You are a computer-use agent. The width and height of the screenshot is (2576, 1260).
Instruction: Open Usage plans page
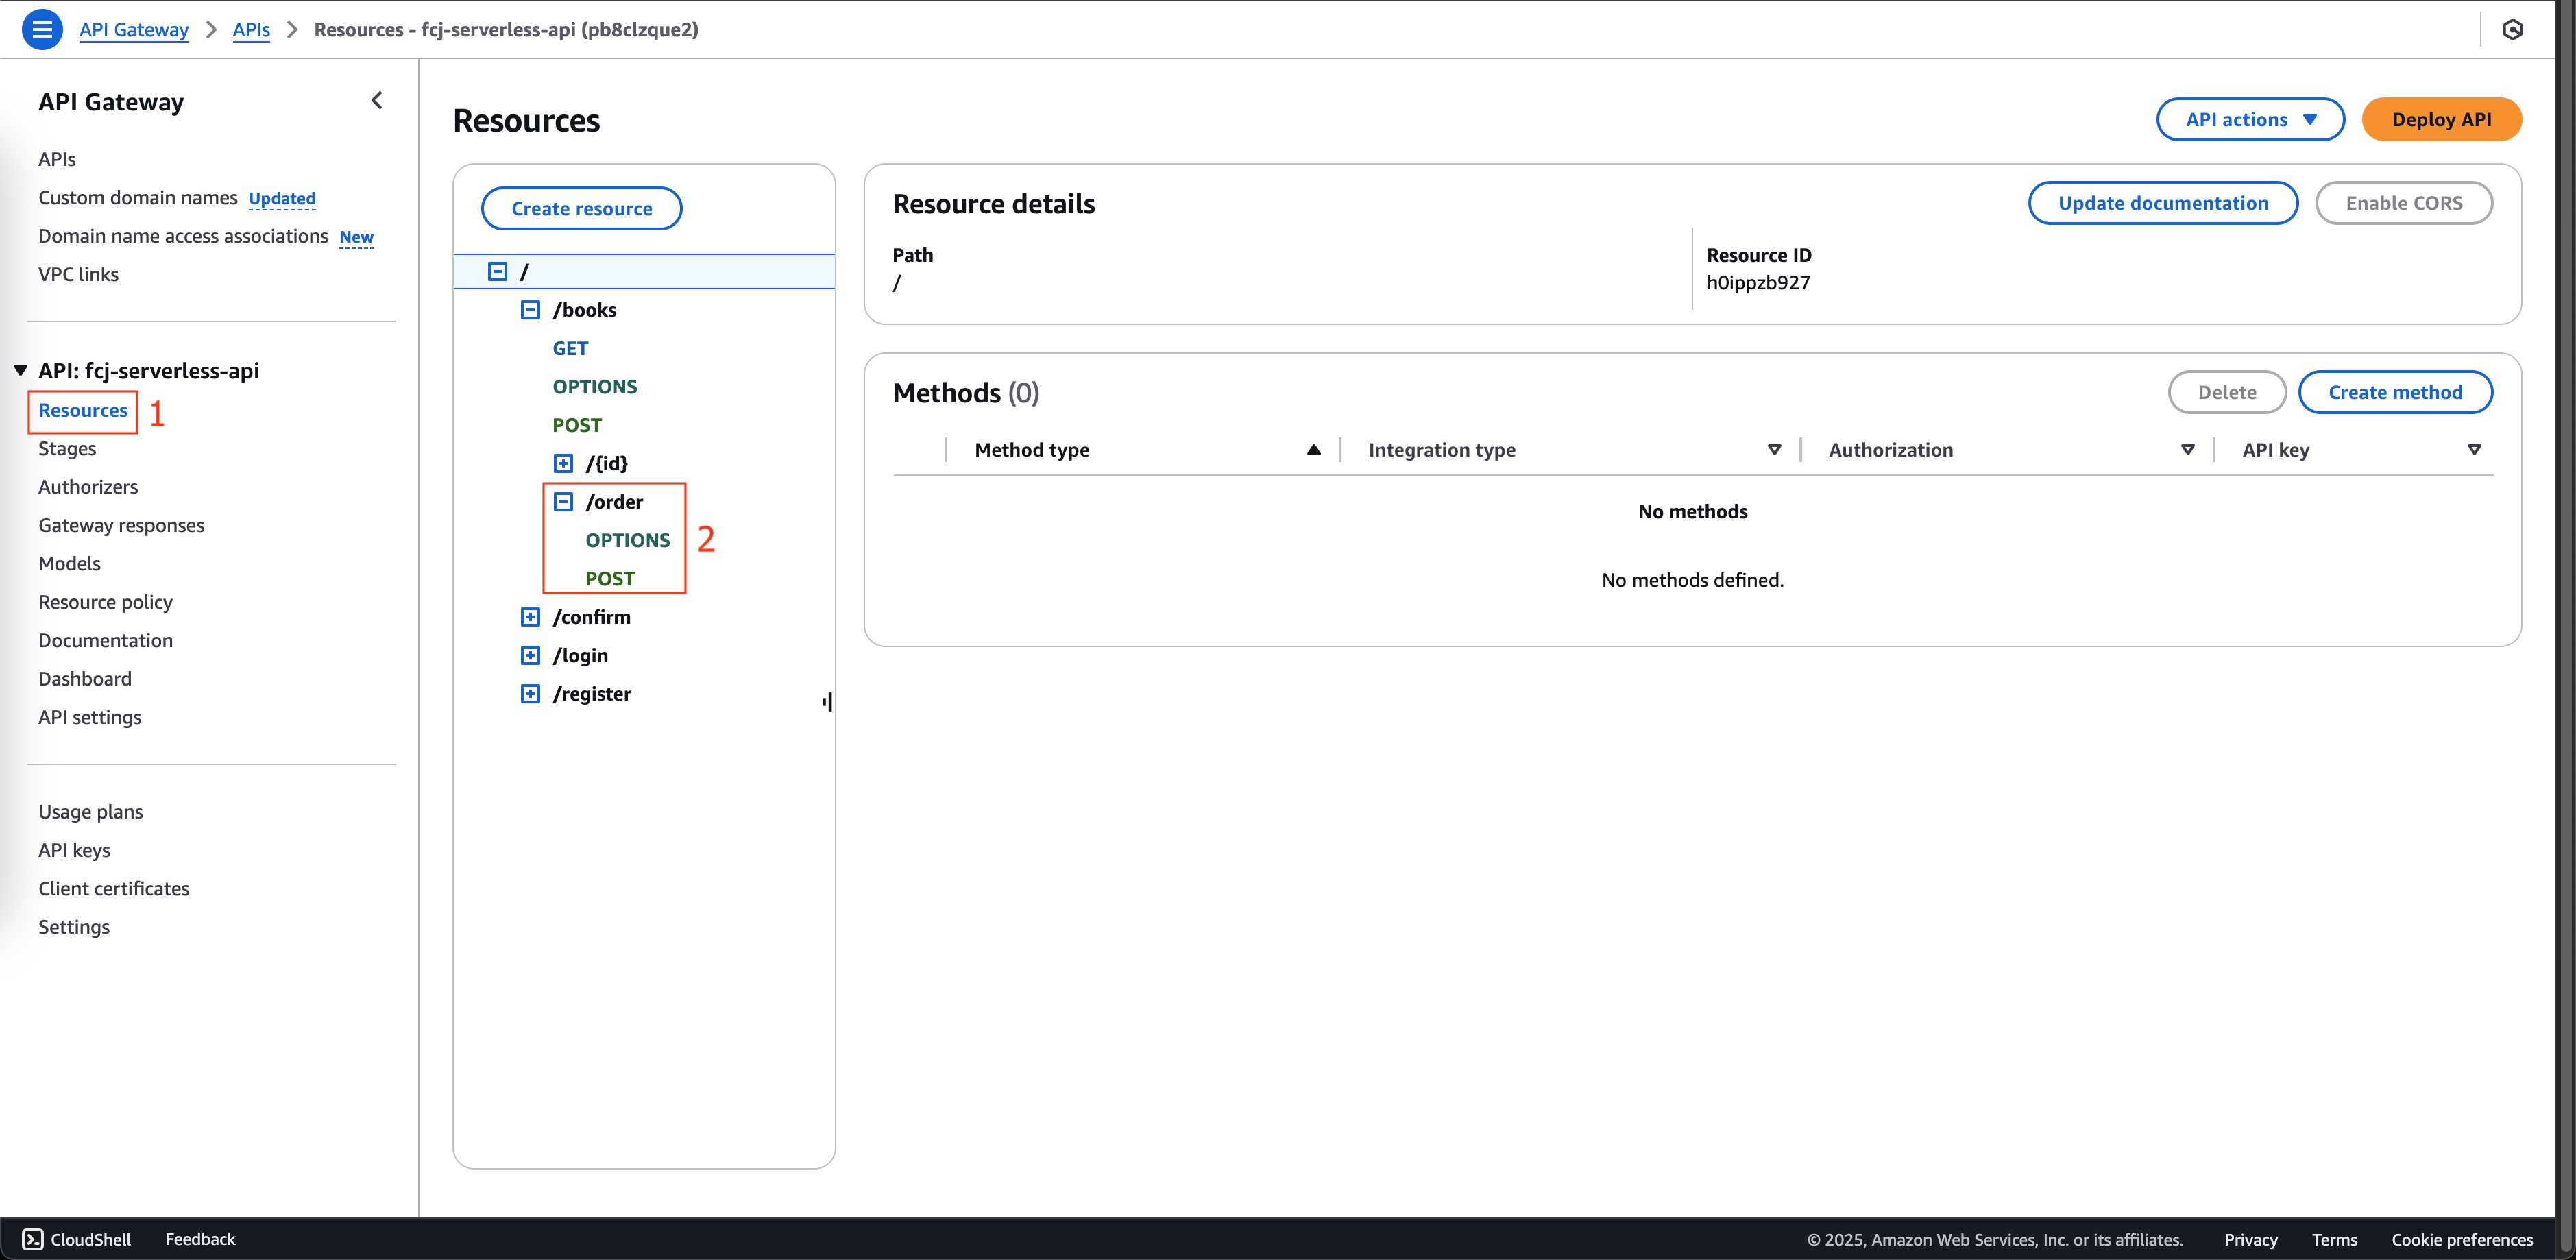90,812
